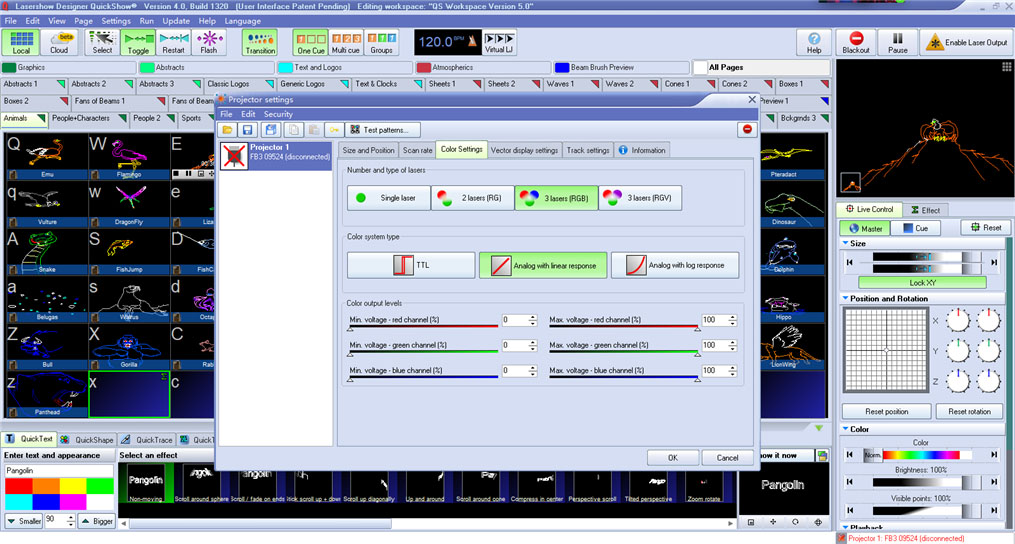Click the Help toolbar icon
This screenshot has width=1015, height=544.
pyautogui.click(x=814, y=42)
